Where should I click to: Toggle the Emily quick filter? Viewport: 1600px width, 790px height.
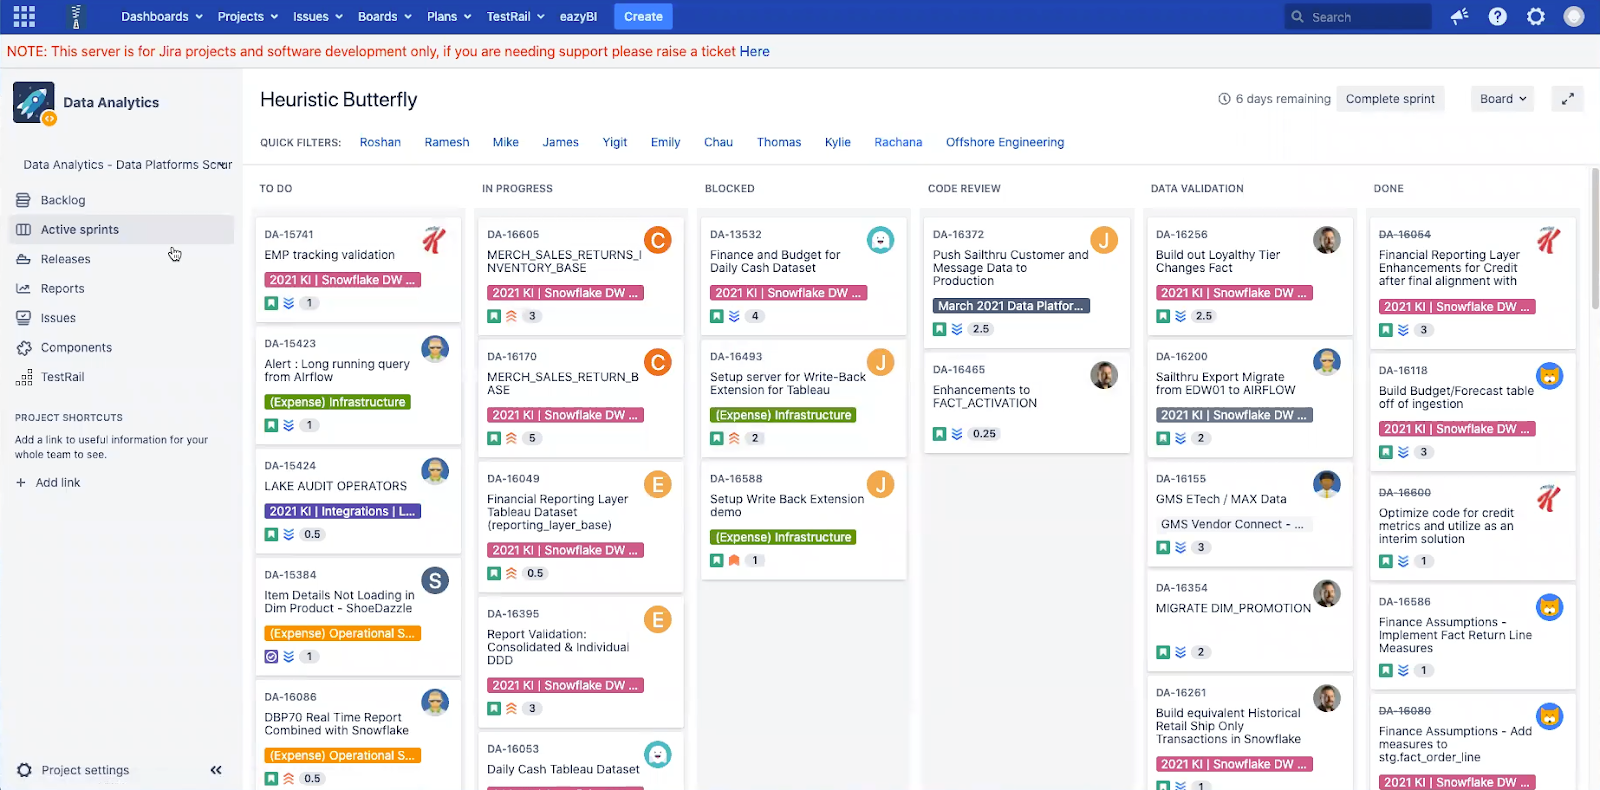pos(665,142)
